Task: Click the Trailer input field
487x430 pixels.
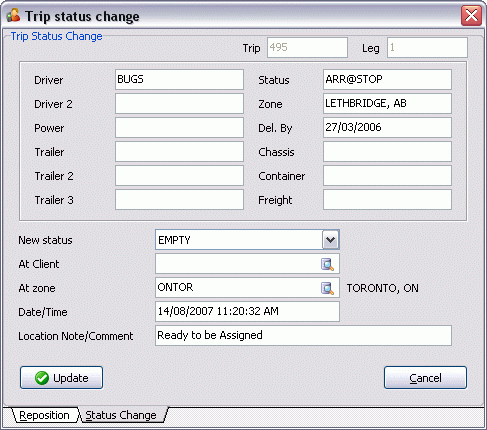Action: point(179,151)
